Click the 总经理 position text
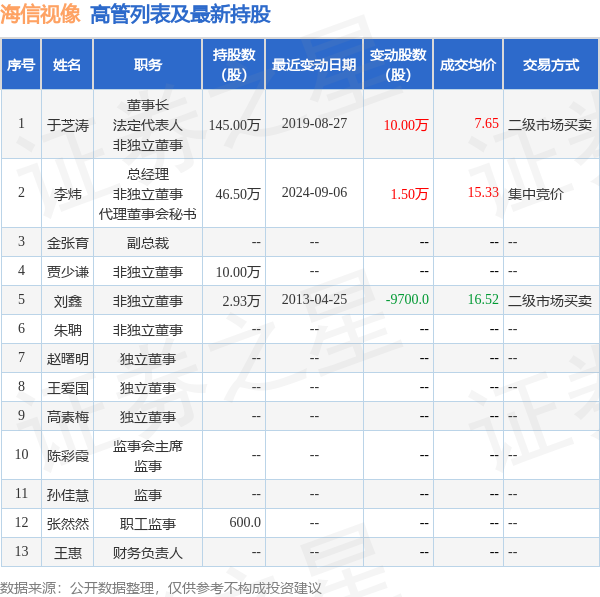This screenshot has width=600, height=597. click(148, 175)
